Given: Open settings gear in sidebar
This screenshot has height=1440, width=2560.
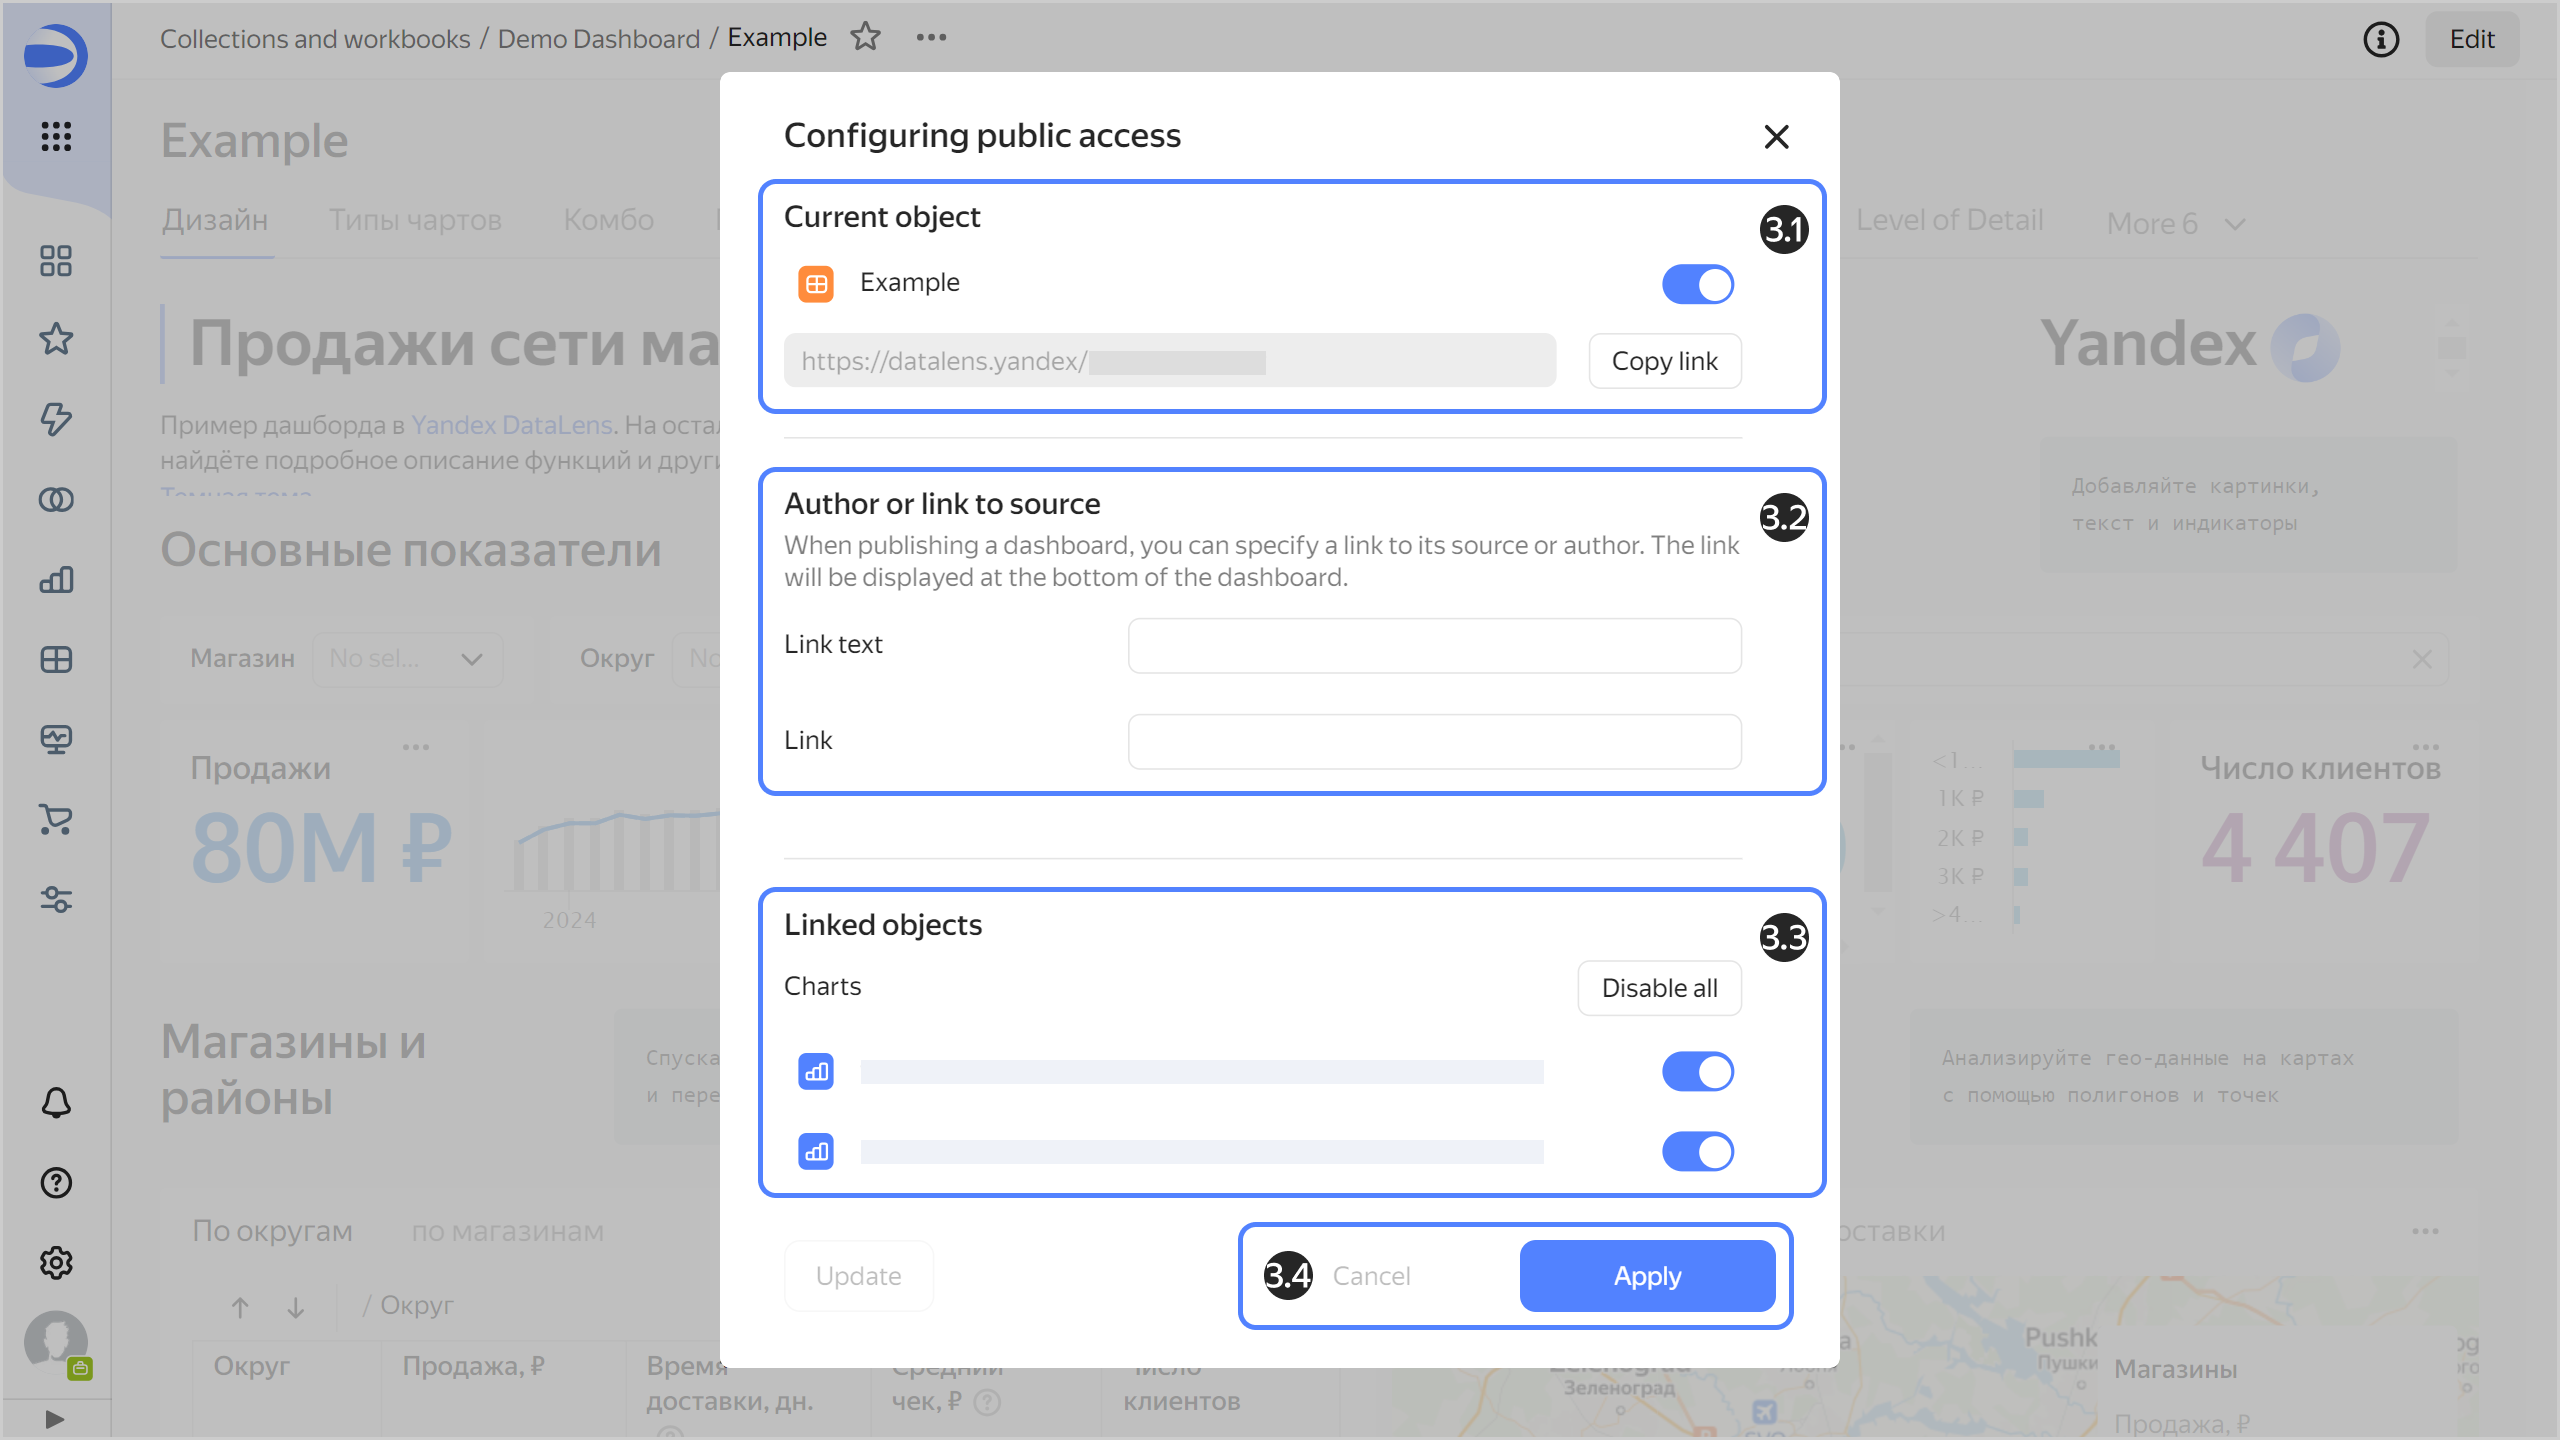Looking at the screenshot, I should [x=56, y=1262].
